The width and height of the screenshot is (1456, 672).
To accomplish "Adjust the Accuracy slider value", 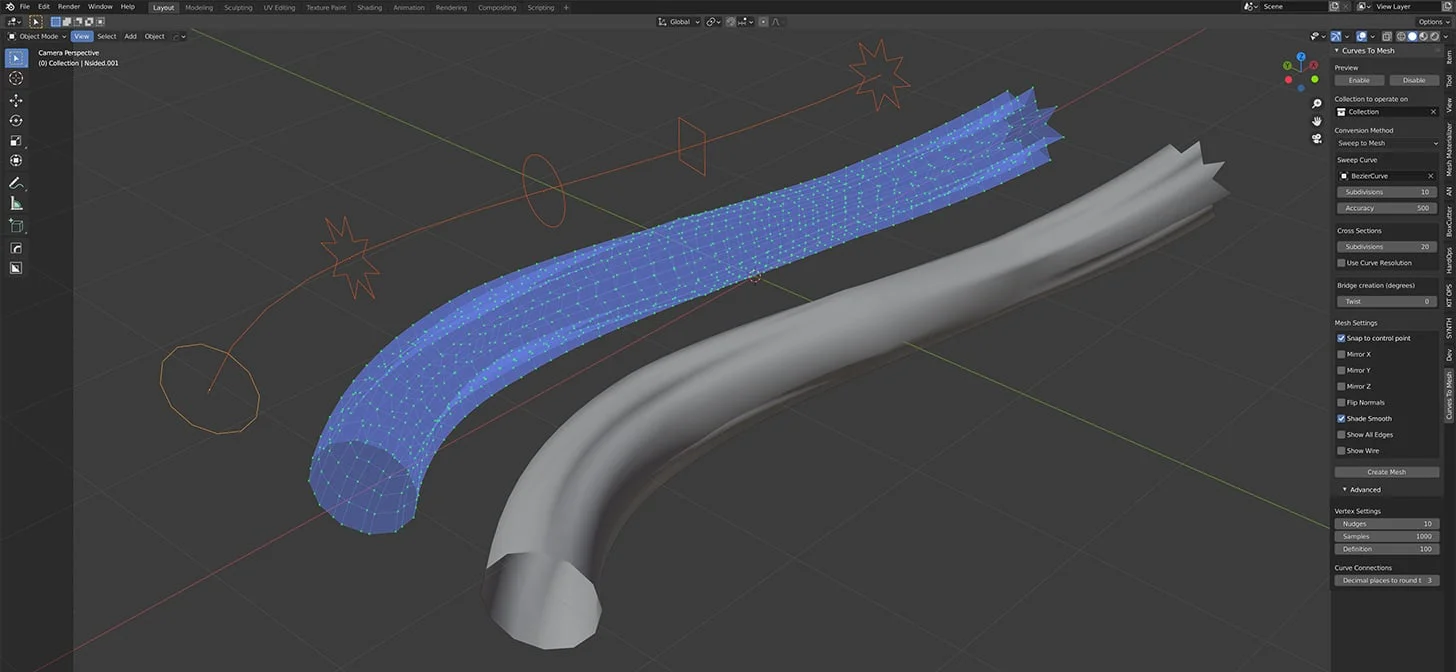I will tap(1386, 208).
